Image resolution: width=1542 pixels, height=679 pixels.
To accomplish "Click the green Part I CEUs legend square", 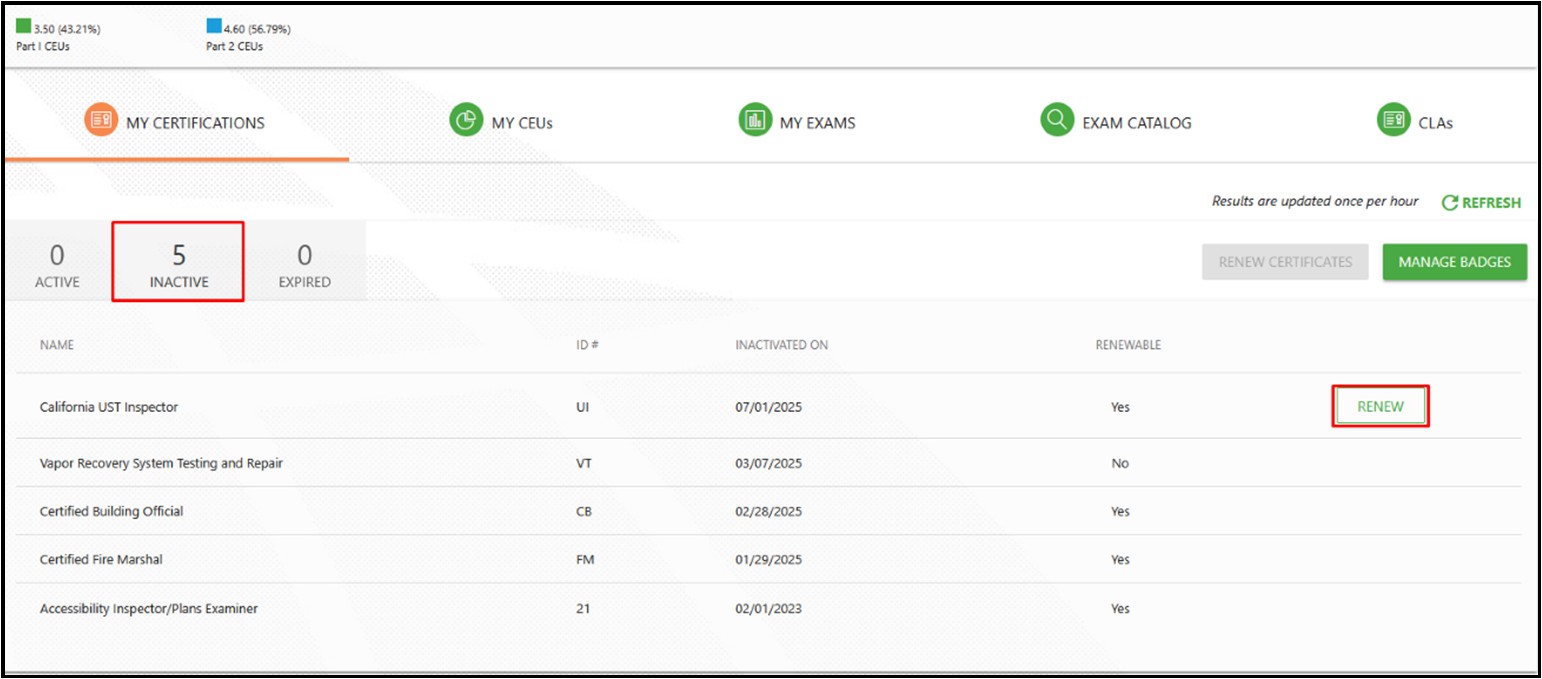I will (x=23, y=27).
